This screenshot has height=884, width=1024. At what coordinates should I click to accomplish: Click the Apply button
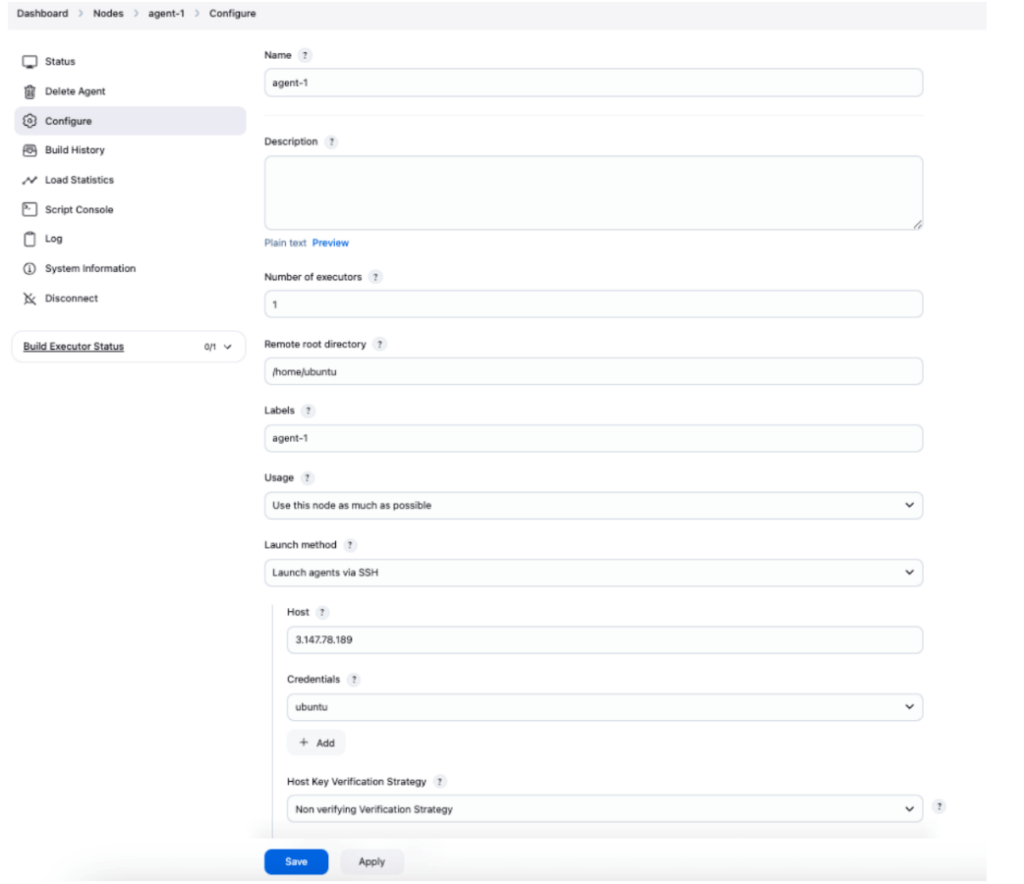tap(372, 862)
